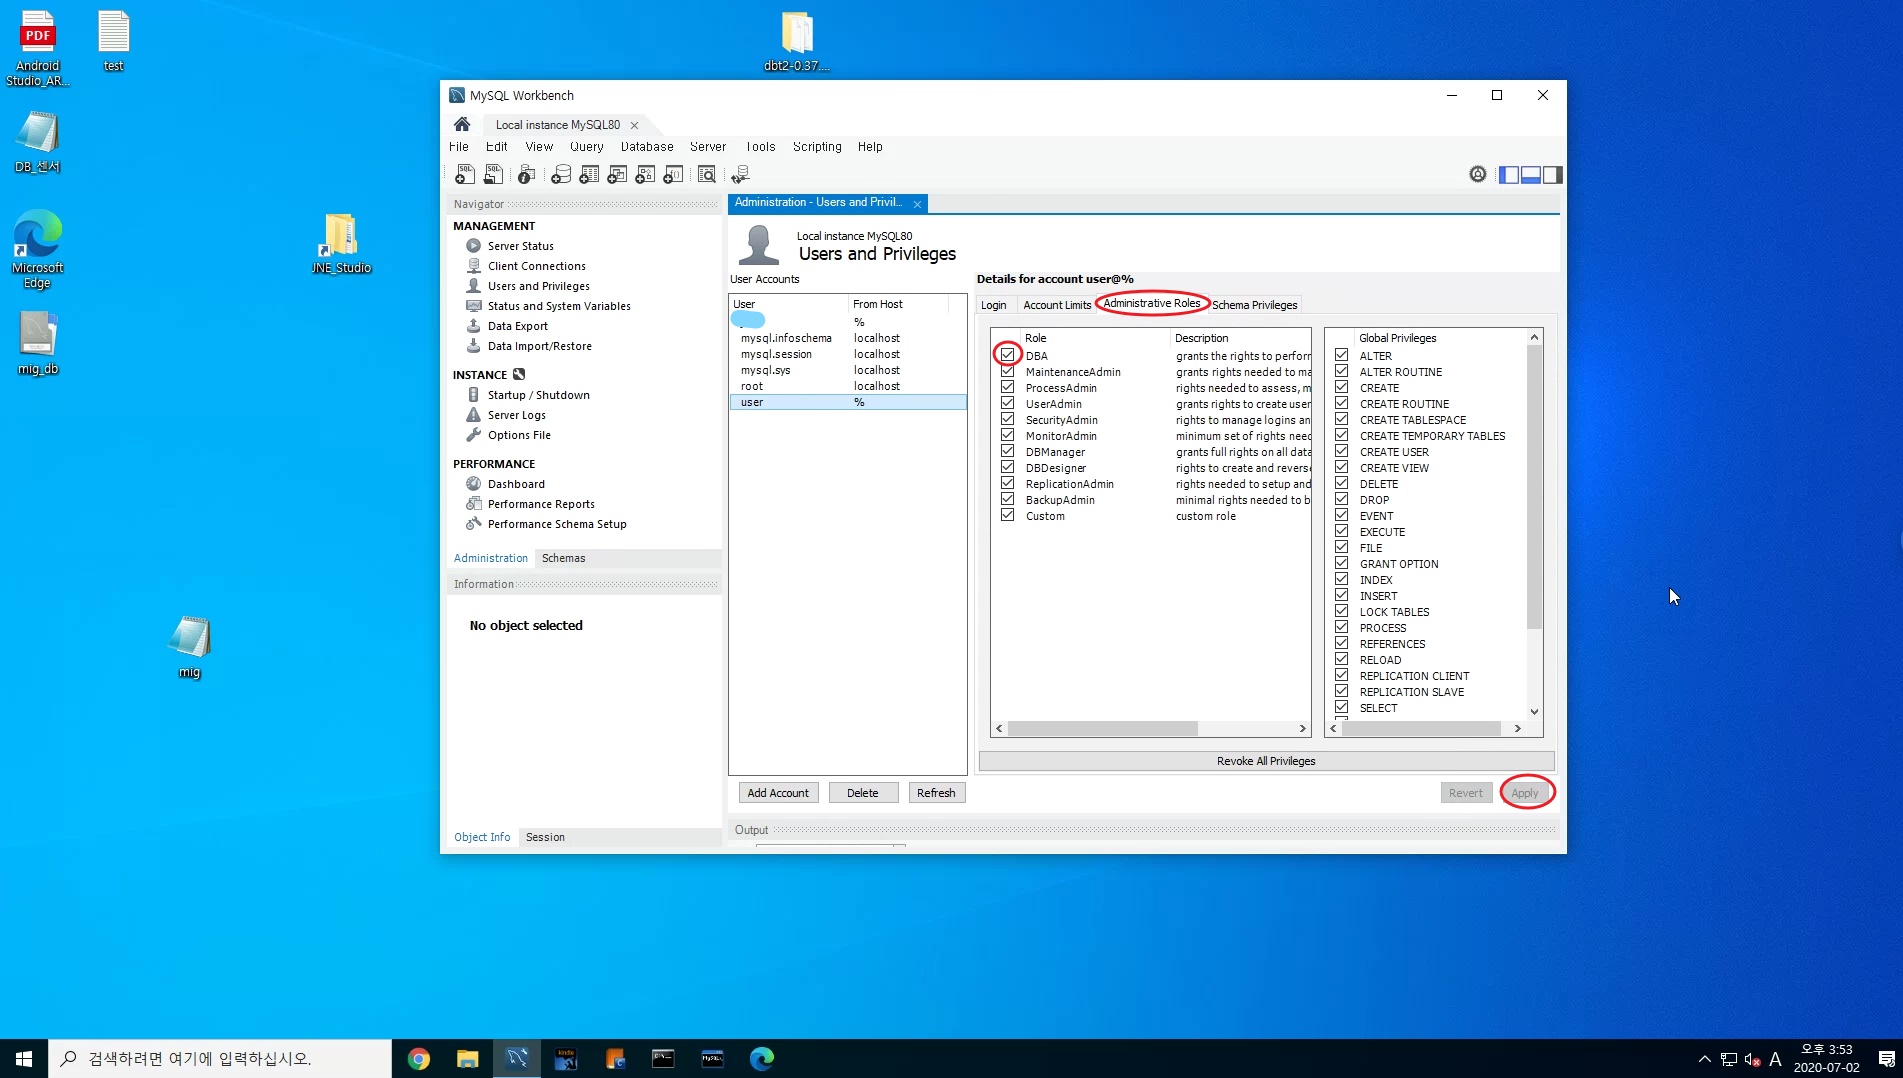Open File Explorer from the taskbar
This screenshot has width=1903, height=1078.
click(x=467, y=1059)
